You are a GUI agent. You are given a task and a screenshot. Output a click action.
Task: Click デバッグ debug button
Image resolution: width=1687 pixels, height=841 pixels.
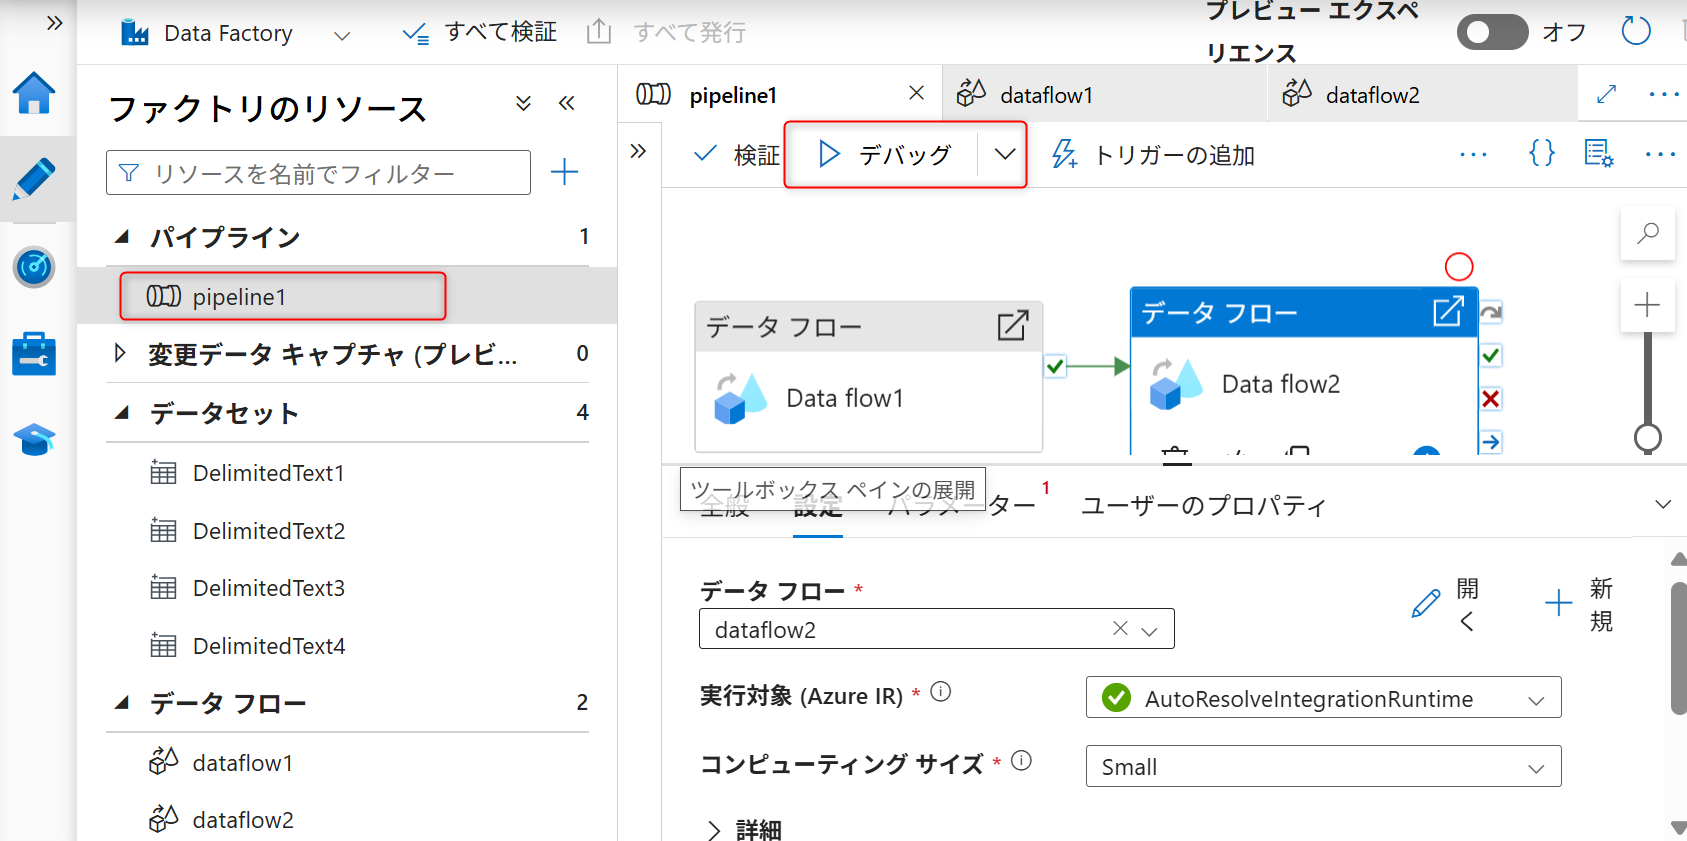click(884, 154)
